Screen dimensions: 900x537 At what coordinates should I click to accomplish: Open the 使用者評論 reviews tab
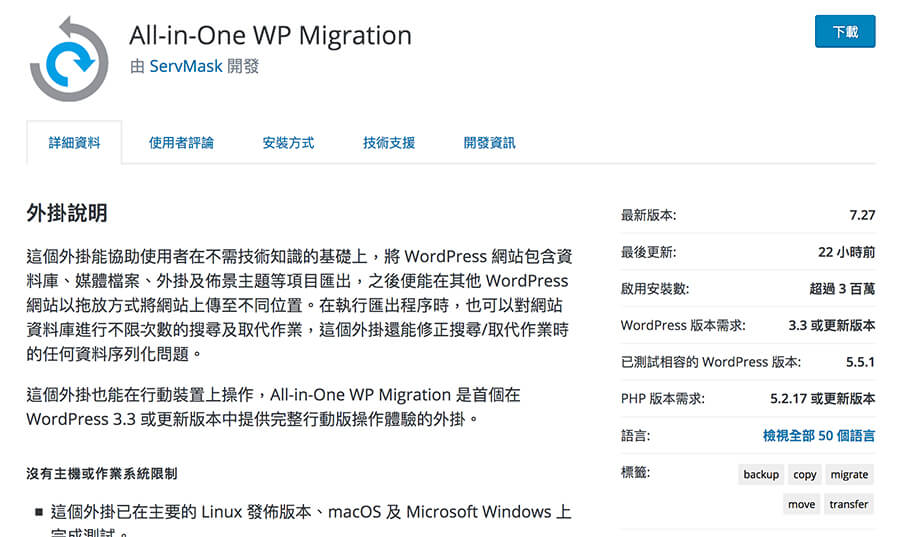(x=181, y=143)
